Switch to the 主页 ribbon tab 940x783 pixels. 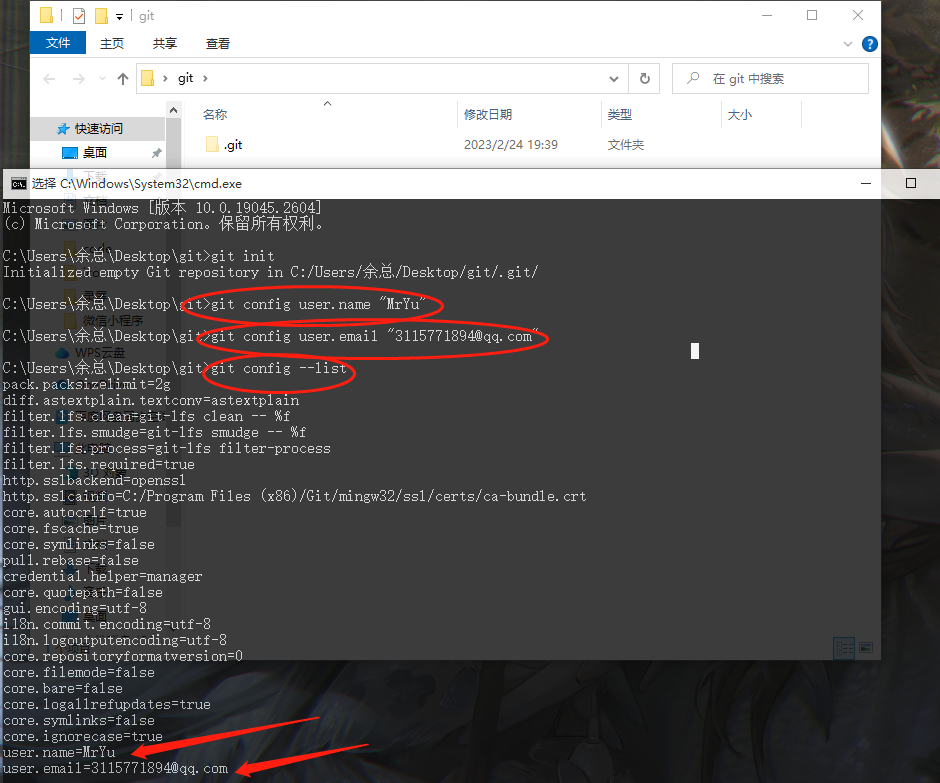(112, 43)
